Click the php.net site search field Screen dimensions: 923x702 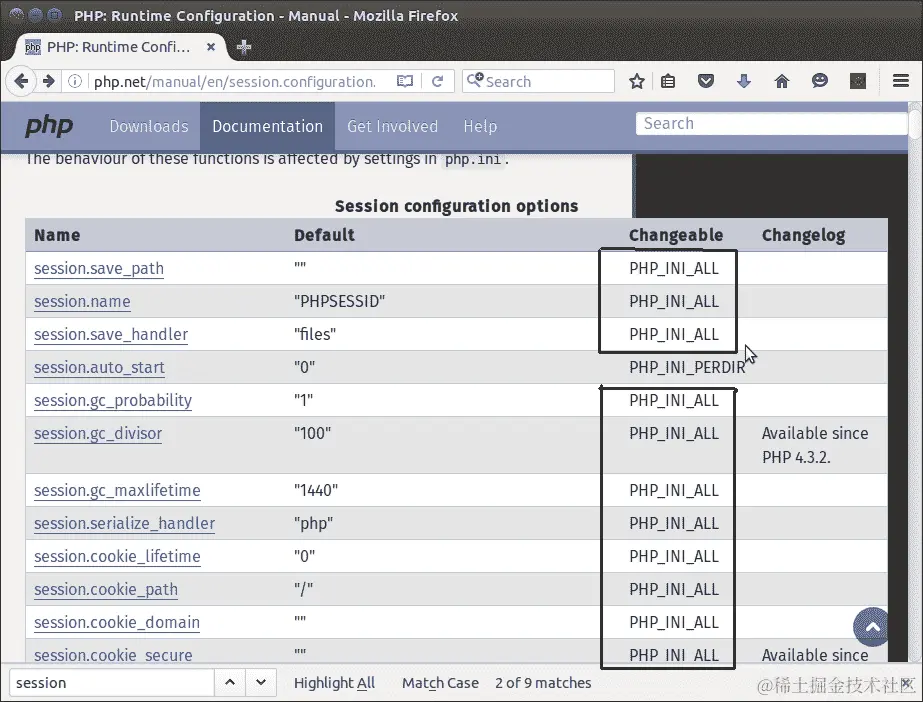pos(771,124)
